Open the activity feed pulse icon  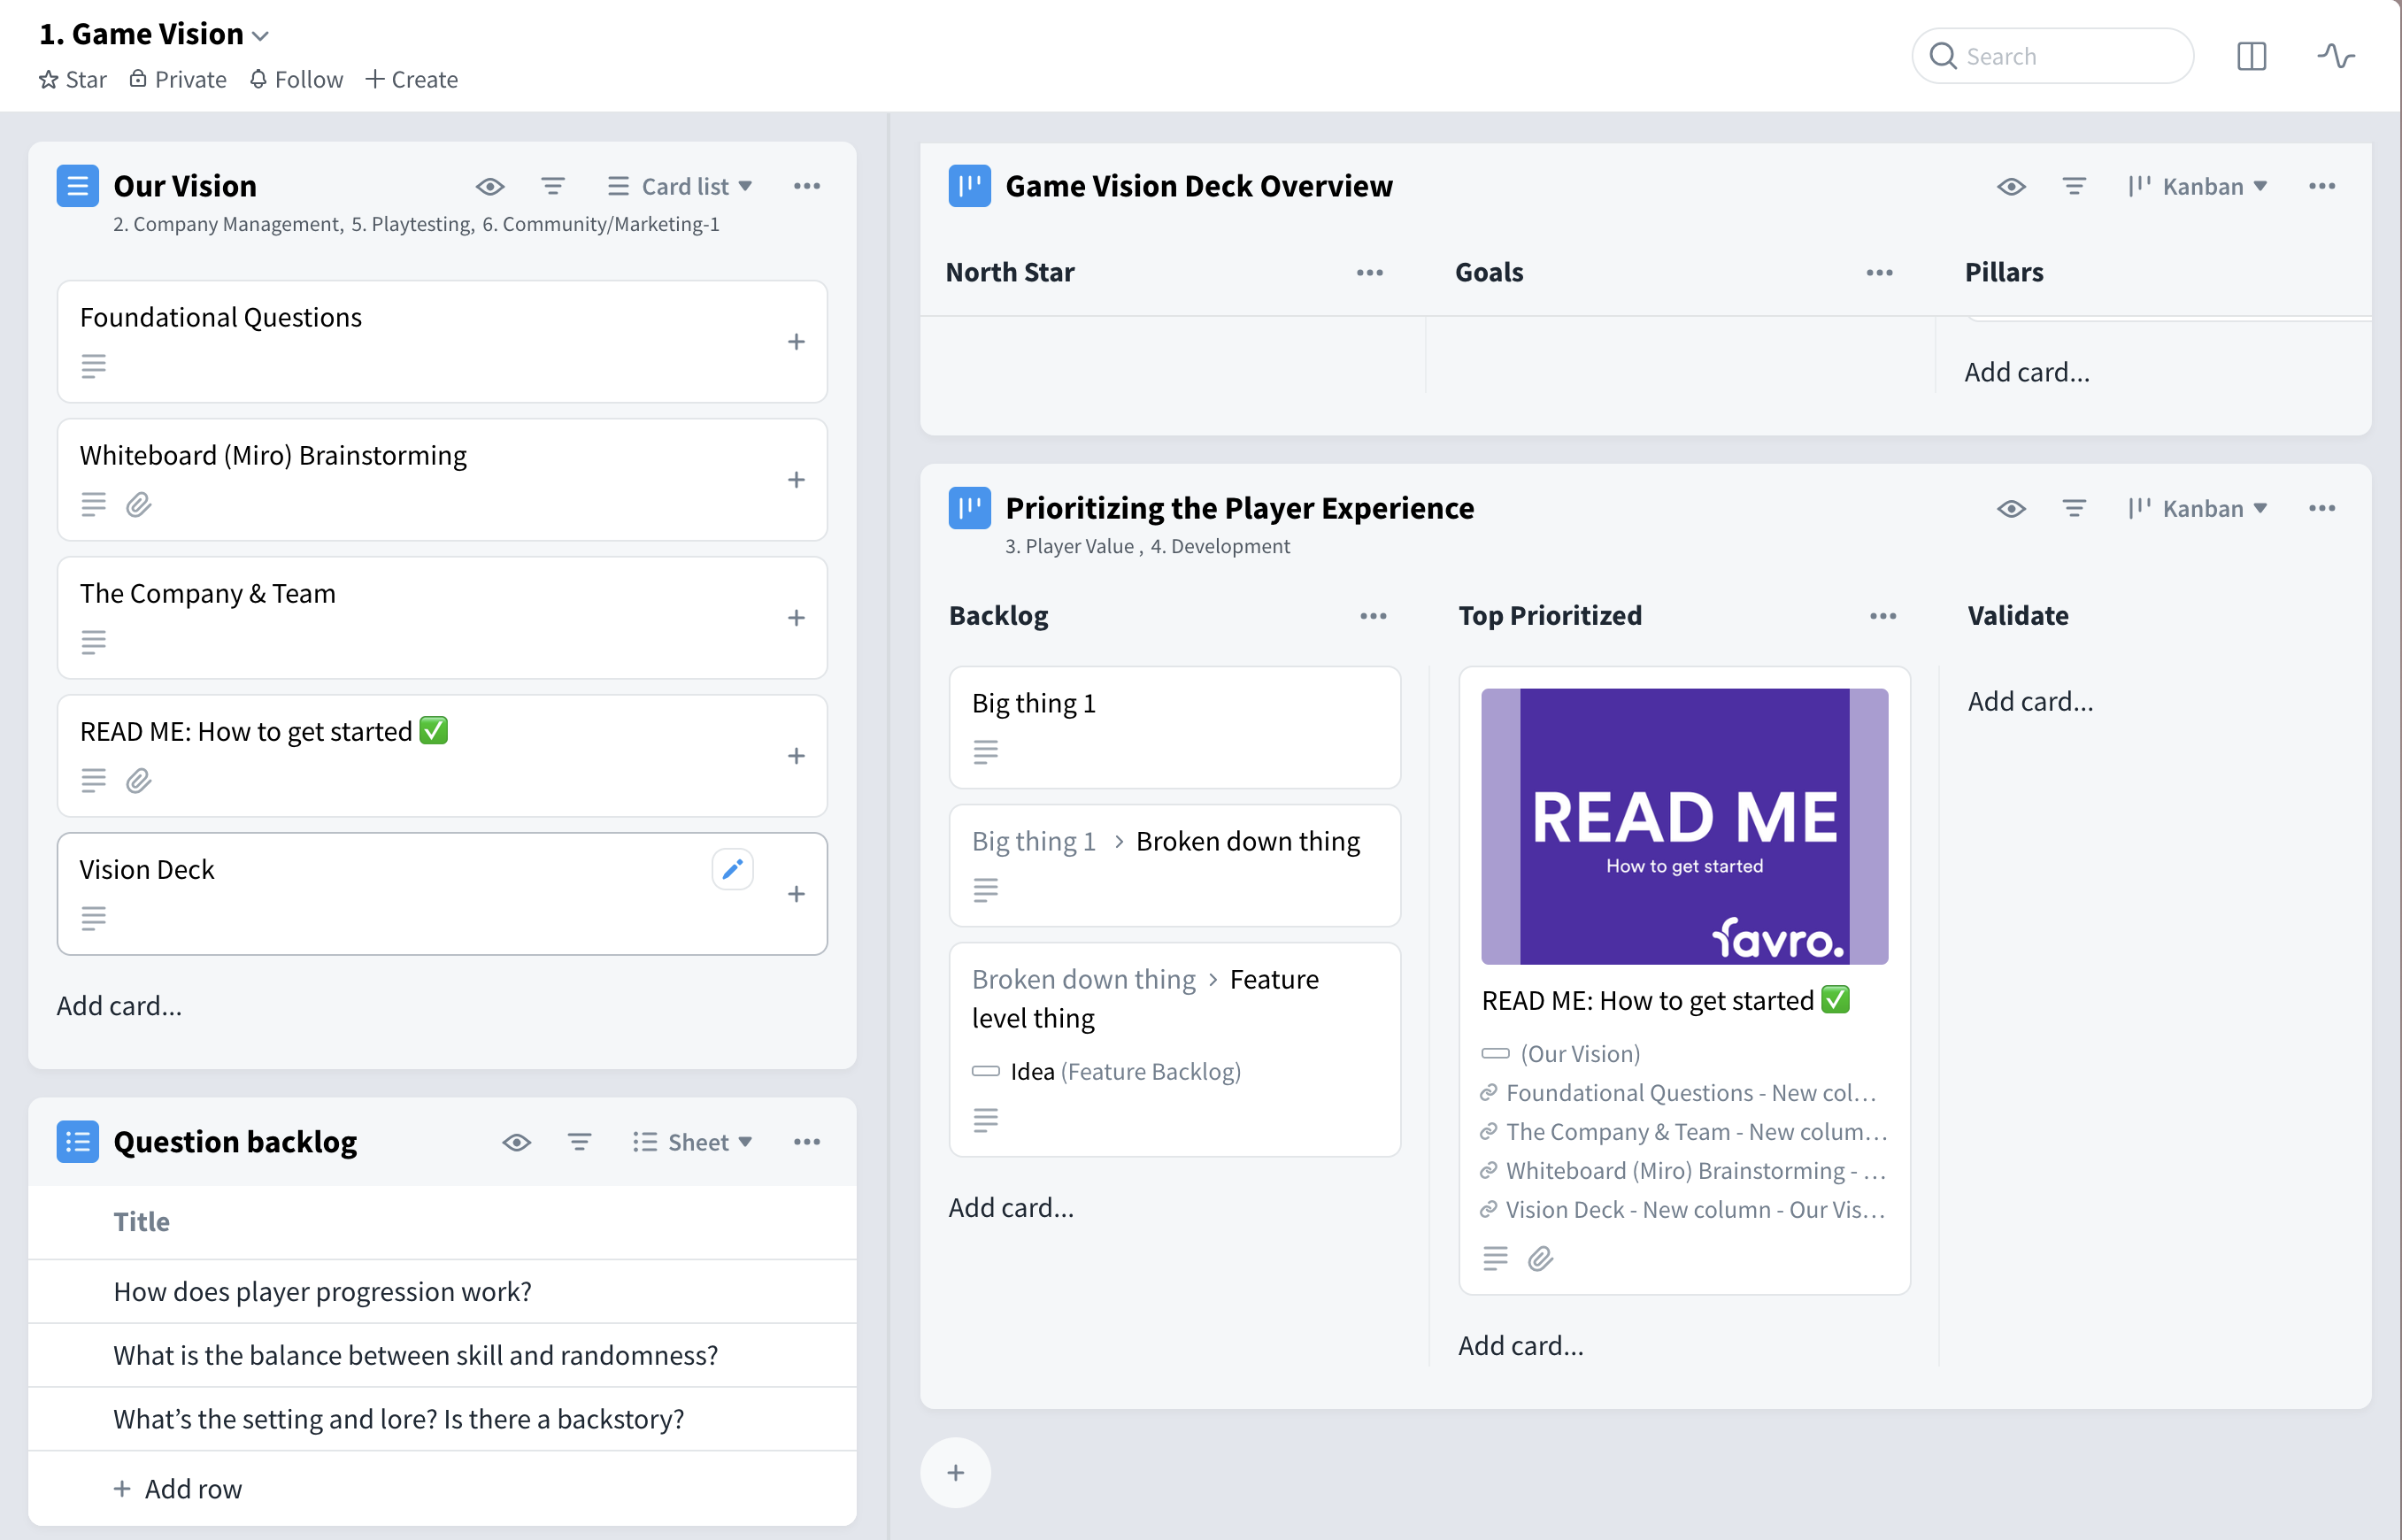(x=2335, y=56)
